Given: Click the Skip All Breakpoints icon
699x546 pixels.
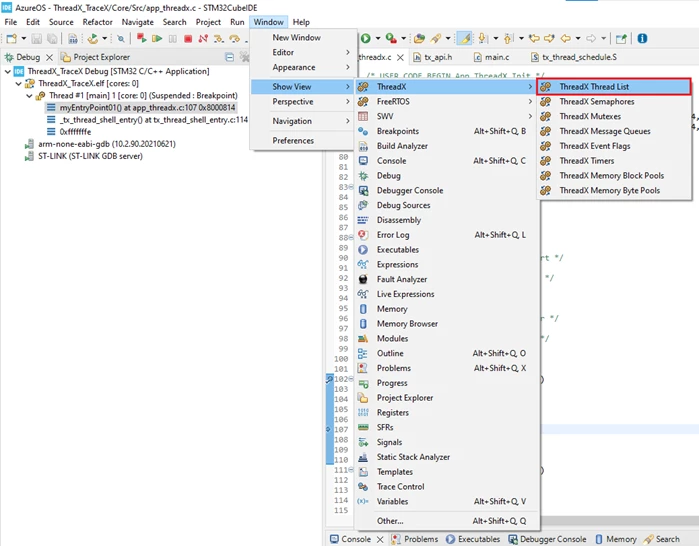Looking at the screenshot, I should [x=120, y=39].
